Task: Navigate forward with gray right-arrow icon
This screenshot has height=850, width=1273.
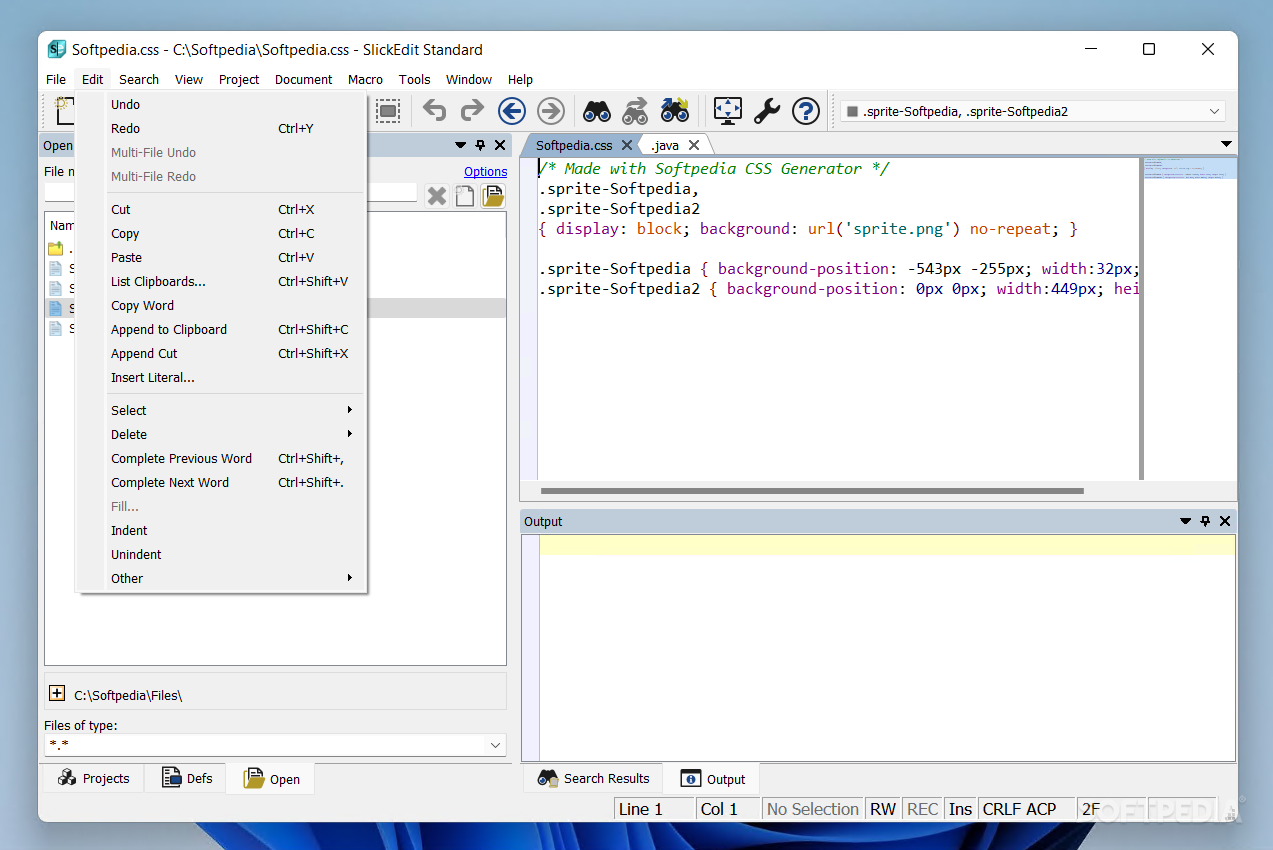Action: (551, 110)
